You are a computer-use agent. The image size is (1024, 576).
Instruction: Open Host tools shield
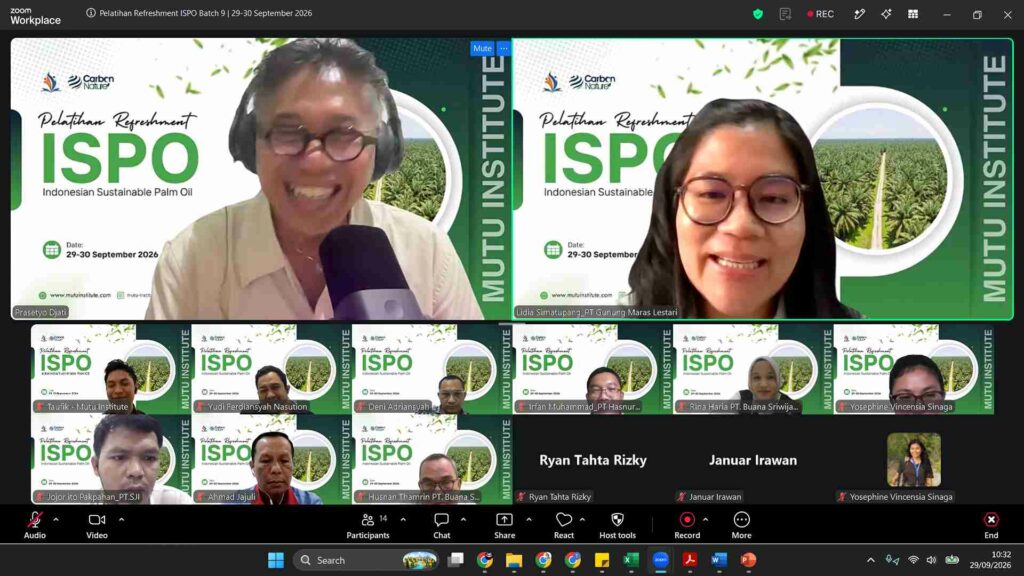coord(617,525)
